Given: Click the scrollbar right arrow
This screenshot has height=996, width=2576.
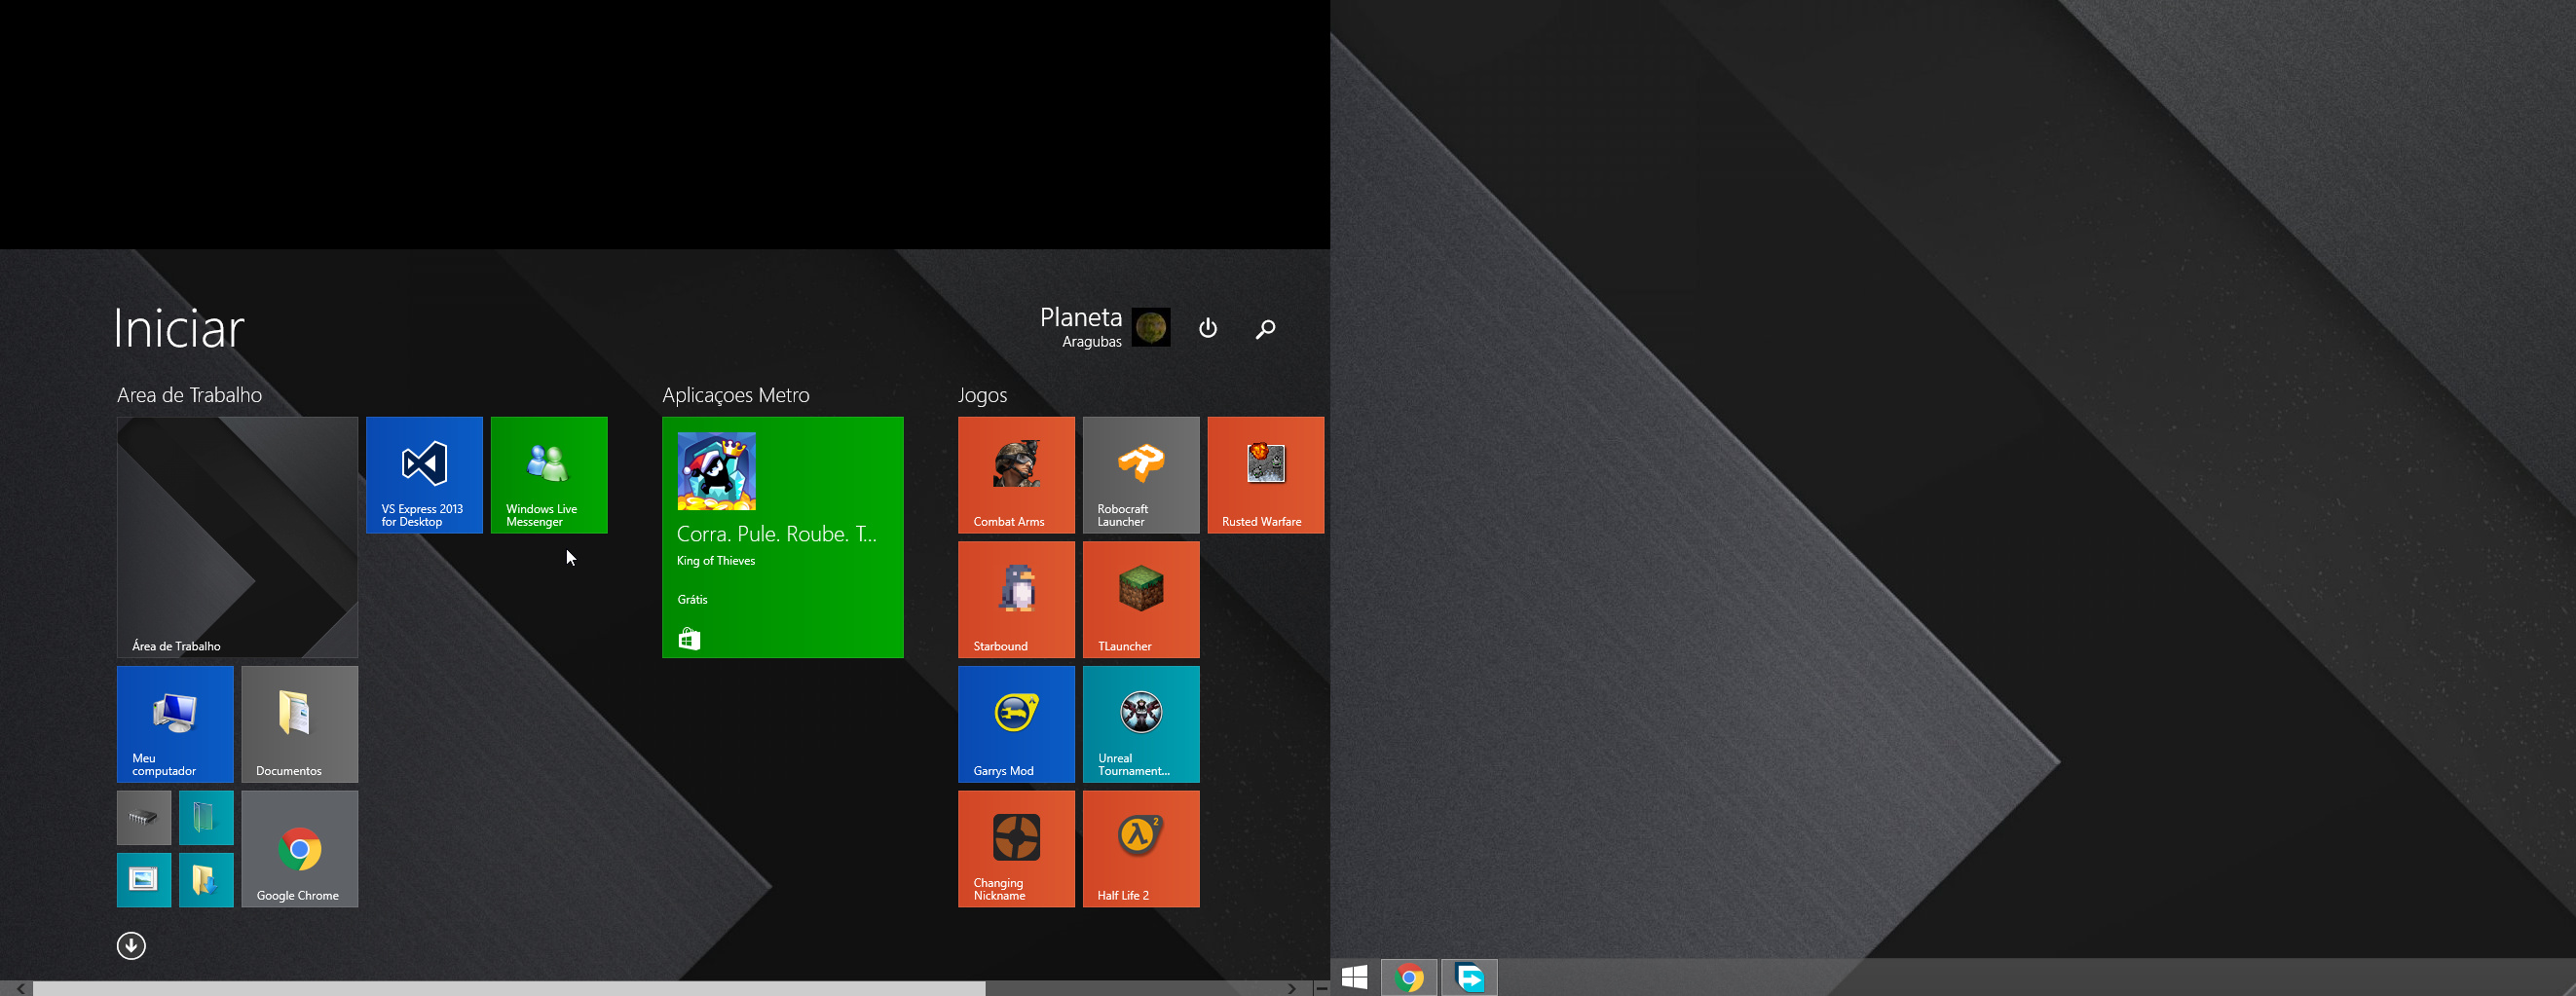Looking at the screenshot, I should click(1292, 988).
